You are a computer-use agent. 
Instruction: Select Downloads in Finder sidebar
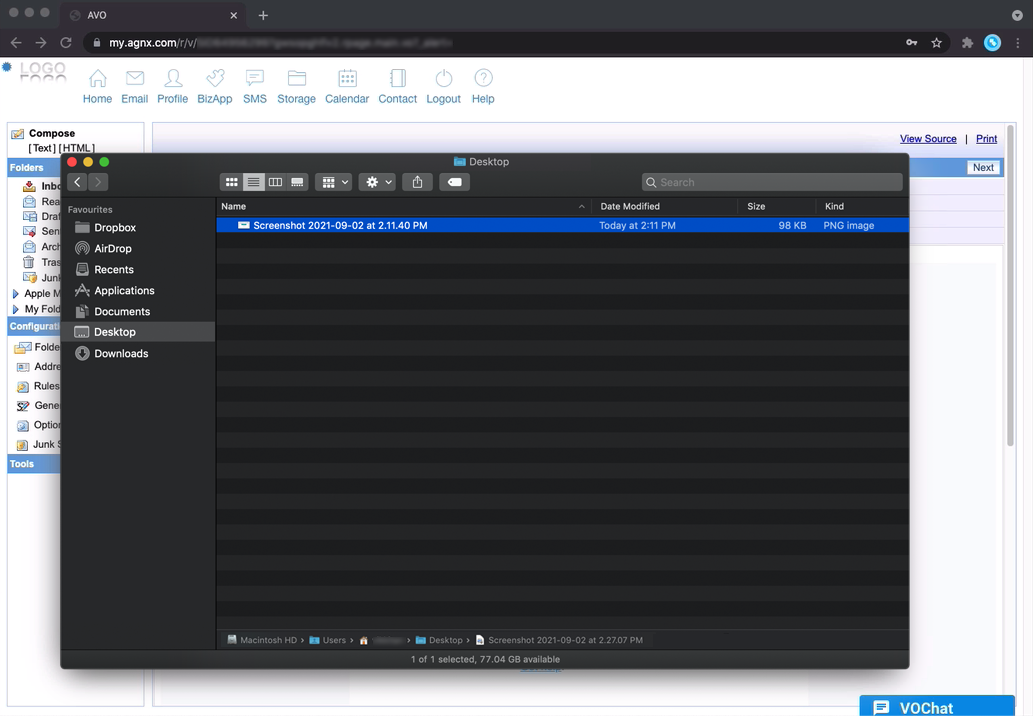121,353
